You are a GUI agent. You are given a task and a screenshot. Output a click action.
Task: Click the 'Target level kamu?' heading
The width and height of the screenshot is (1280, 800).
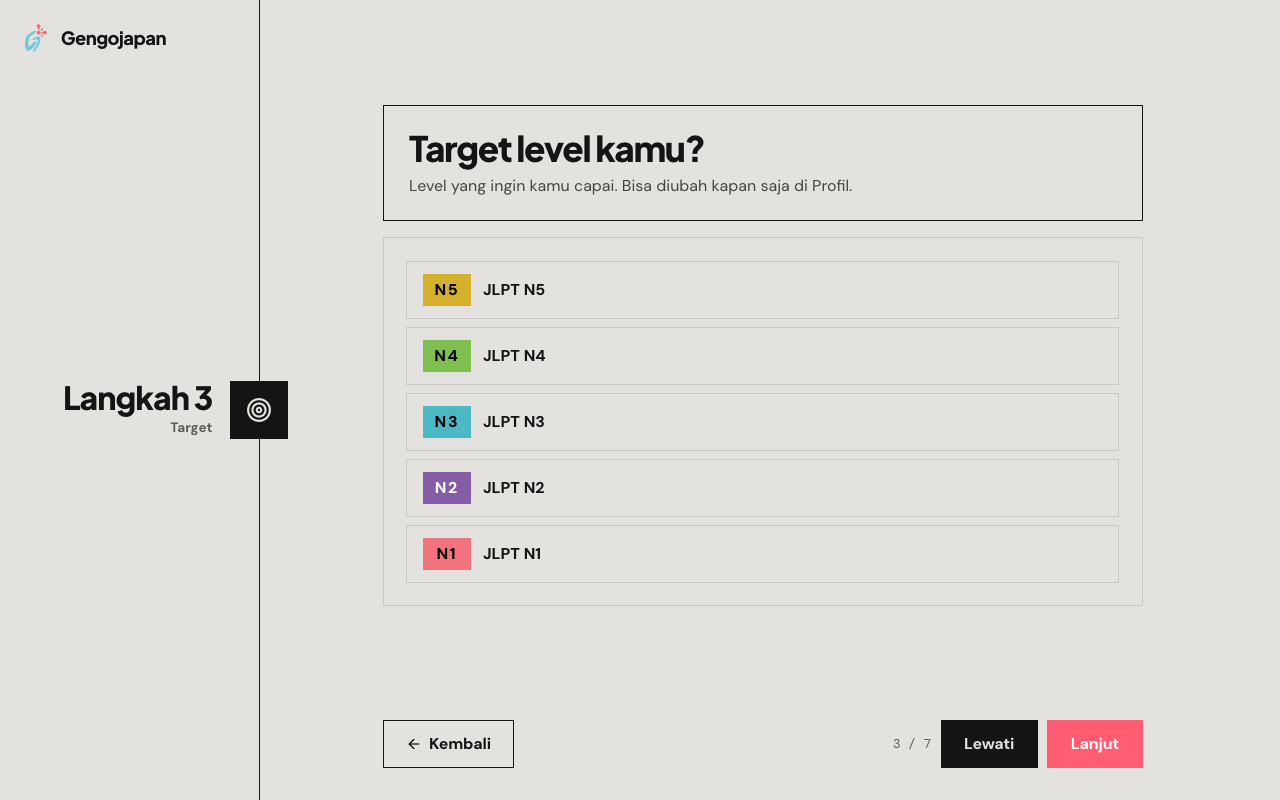point(556,149)
